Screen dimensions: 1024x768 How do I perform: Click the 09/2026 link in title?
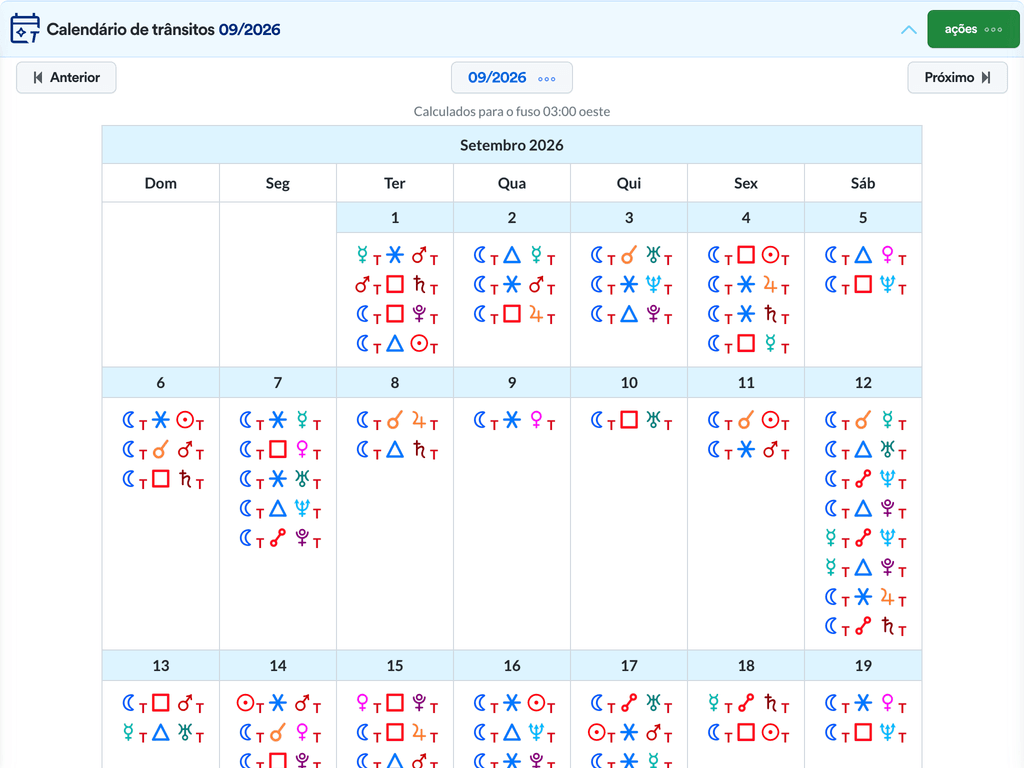pyautogui.click(x=249, y=29)
